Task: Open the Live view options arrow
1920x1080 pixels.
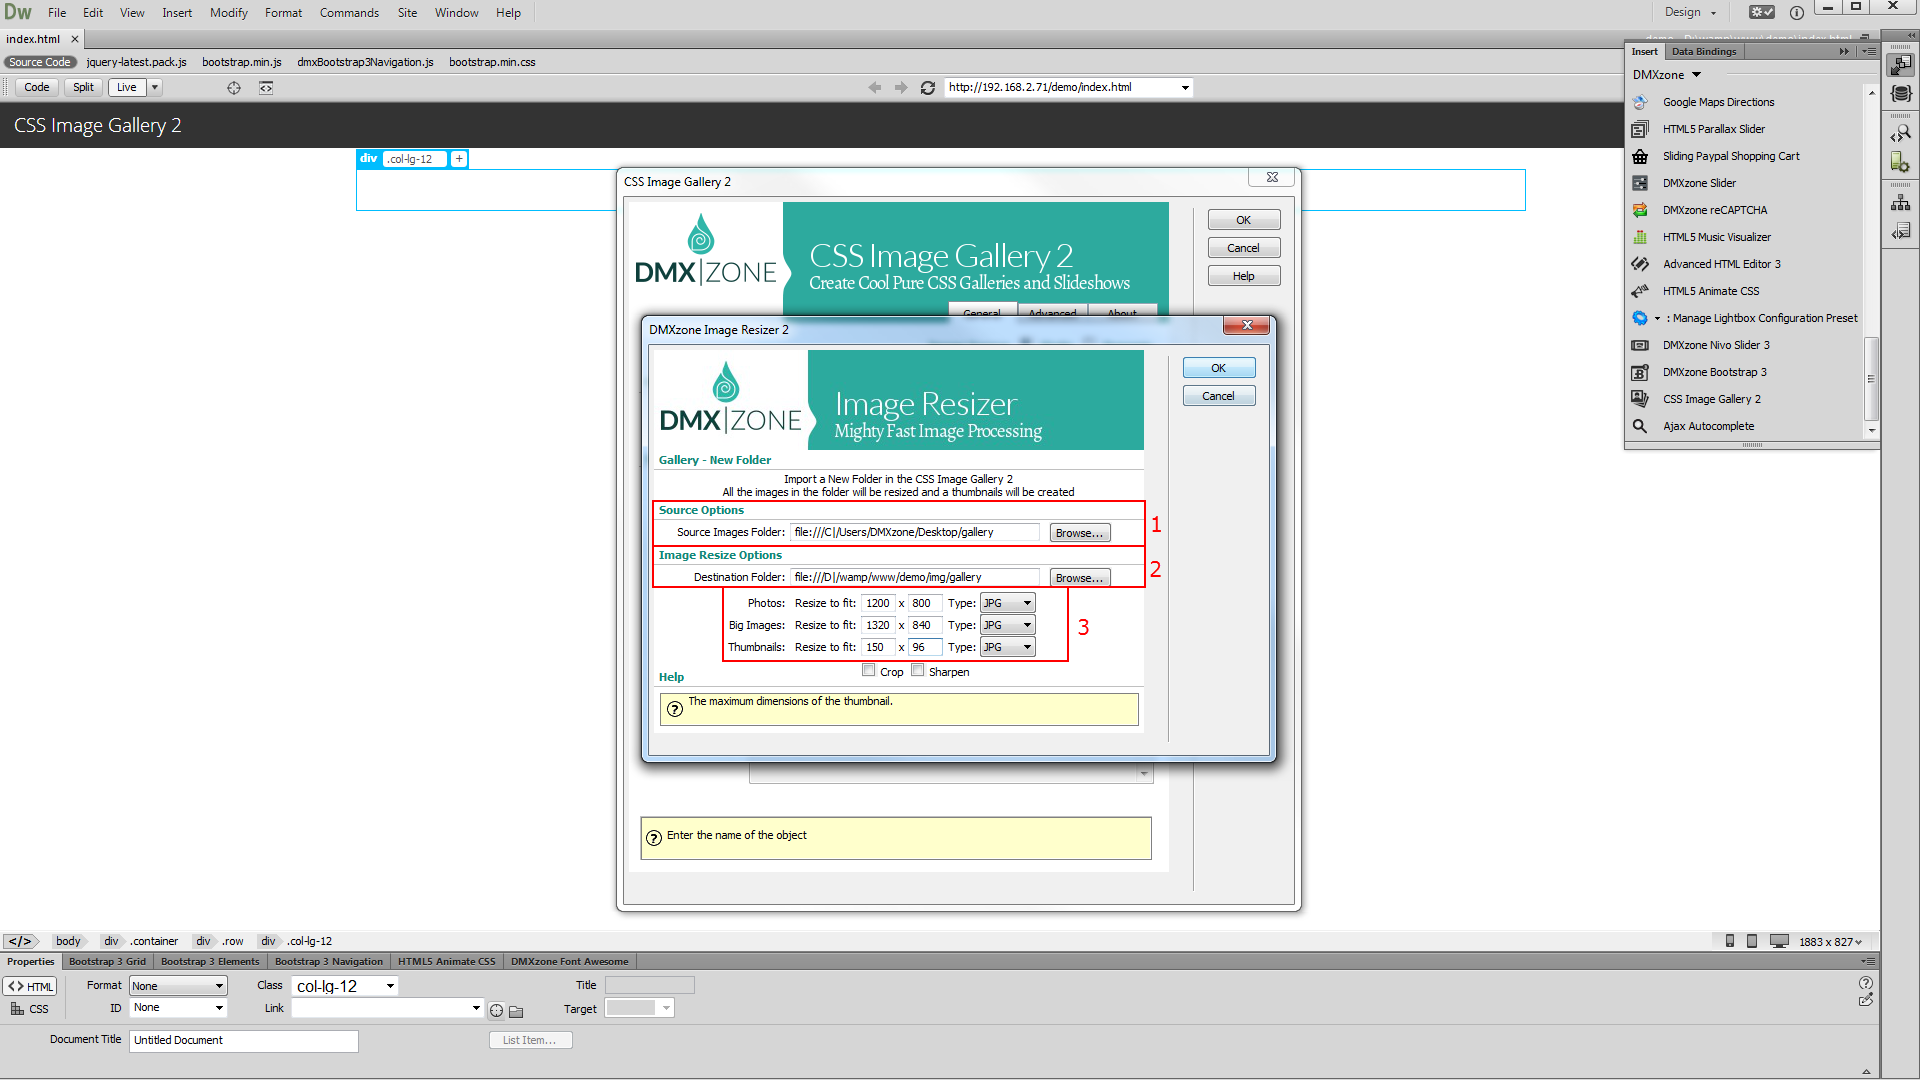Action: tap(155, 87)
